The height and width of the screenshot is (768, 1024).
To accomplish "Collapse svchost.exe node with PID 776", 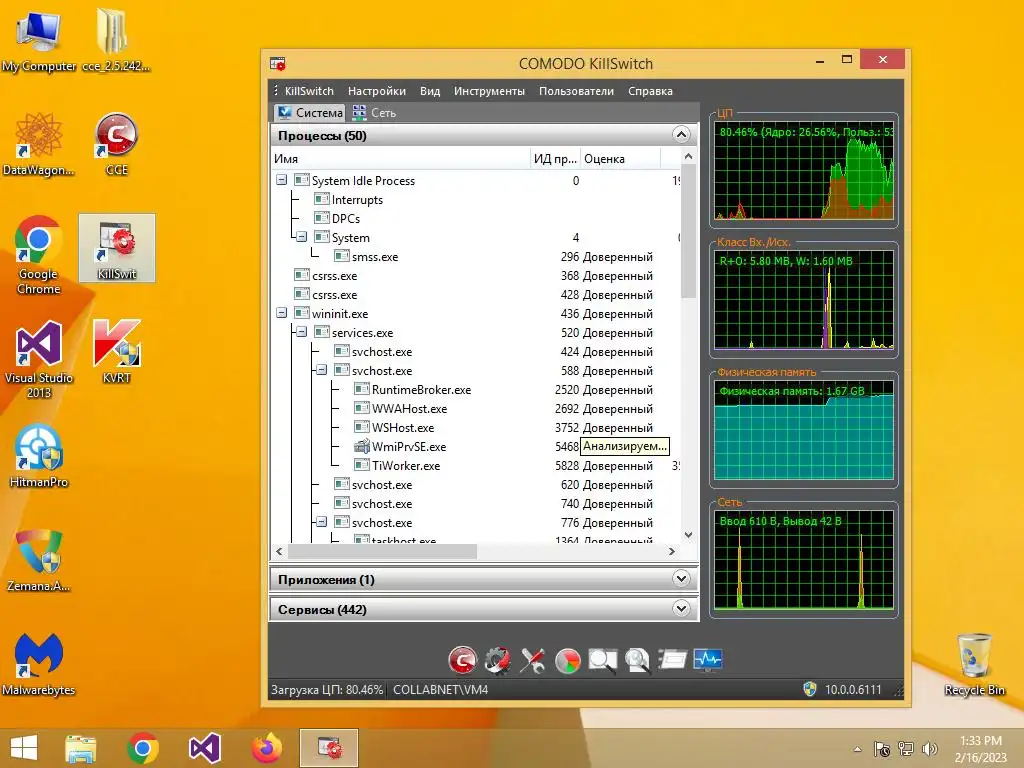I will (321, 522).
